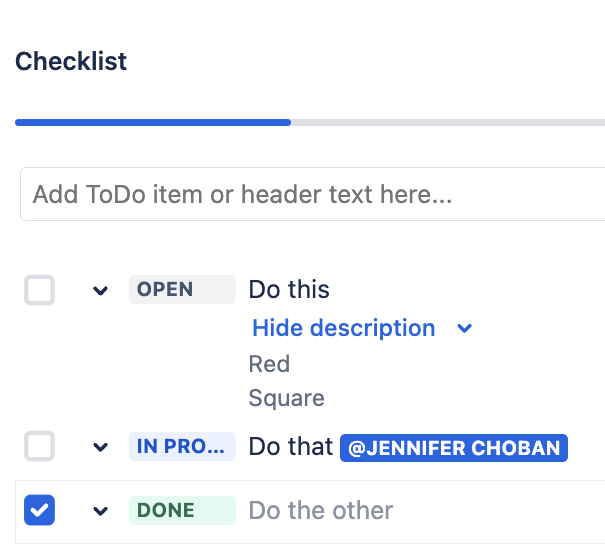Image resolution: width=605 pixels, height=550 pixels.
Task: Click the Checklist heading
Action: coord(71,61)
